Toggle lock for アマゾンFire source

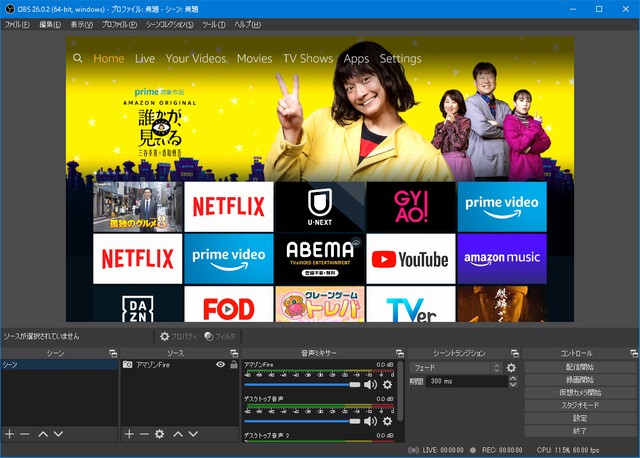234,364
